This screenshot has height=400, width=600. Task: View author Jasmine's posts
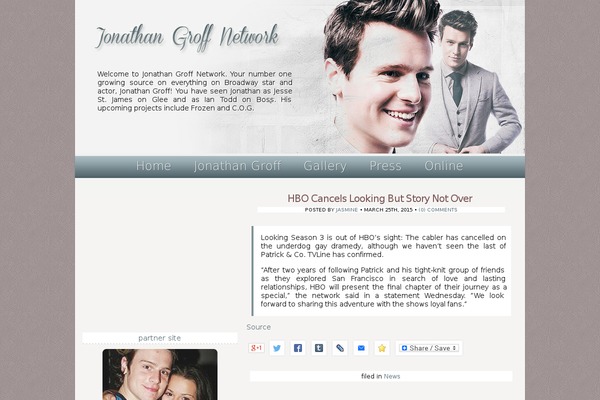pos(347,210)
